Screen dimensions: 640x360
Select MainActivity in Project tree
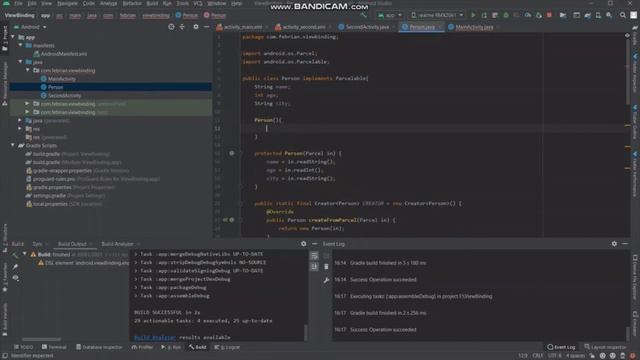point(62,79)
